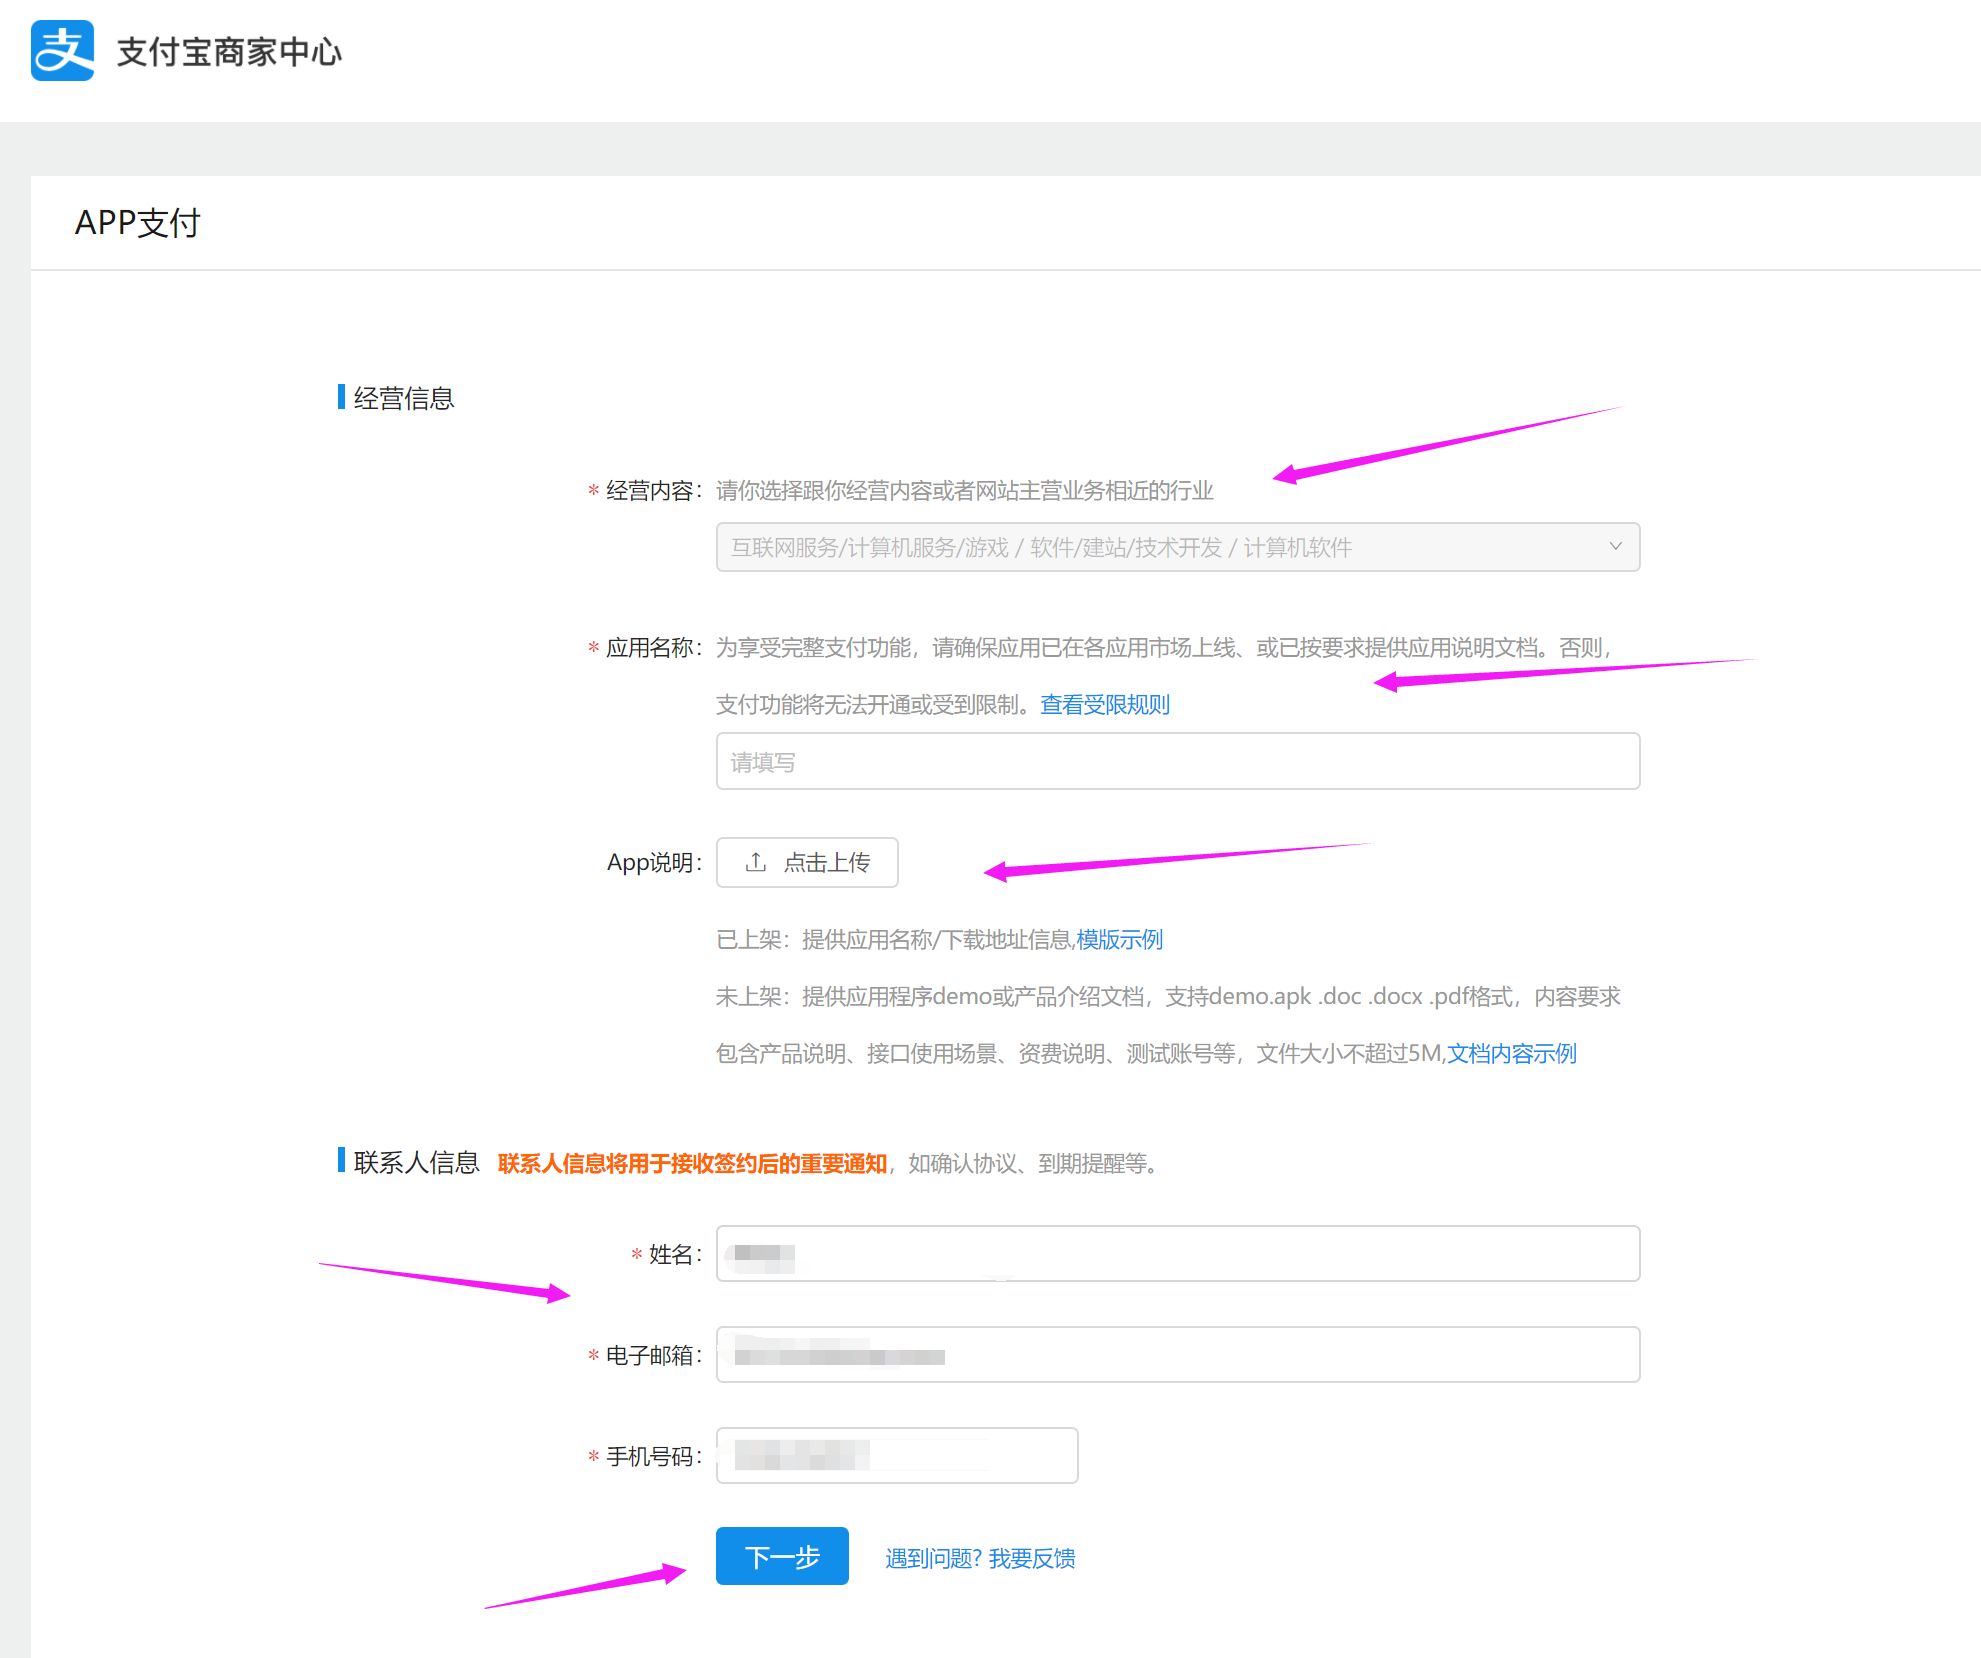This screenshot has width=1981, height=1658.
Task: Click the 支付宝商家中心 header title
Action: coord(229,52)
